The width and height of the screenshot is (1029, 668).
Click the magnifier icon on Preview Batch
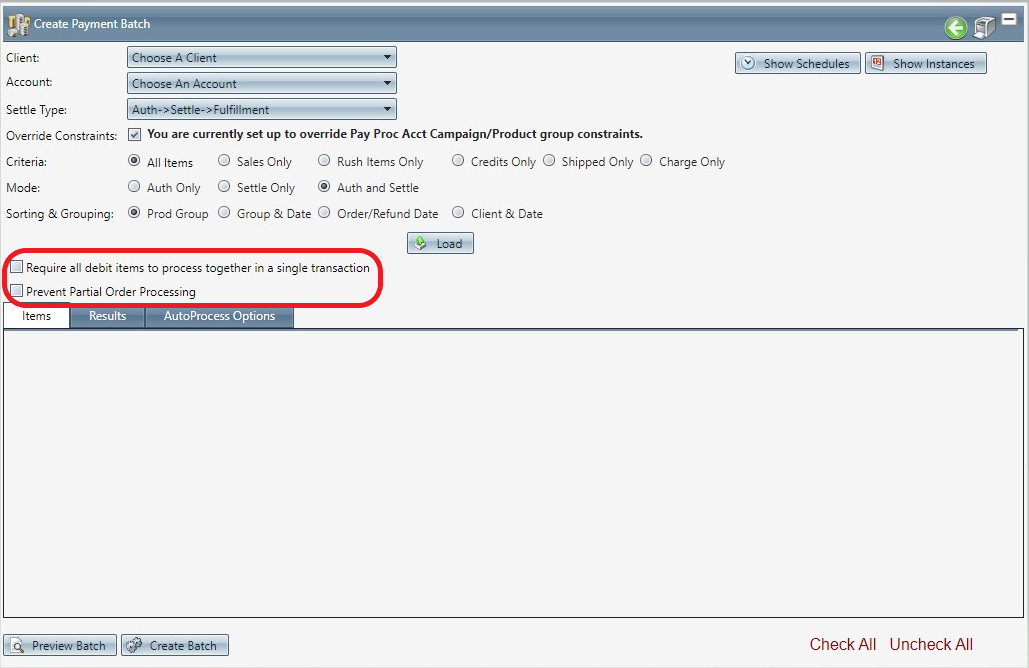point(17,646)
